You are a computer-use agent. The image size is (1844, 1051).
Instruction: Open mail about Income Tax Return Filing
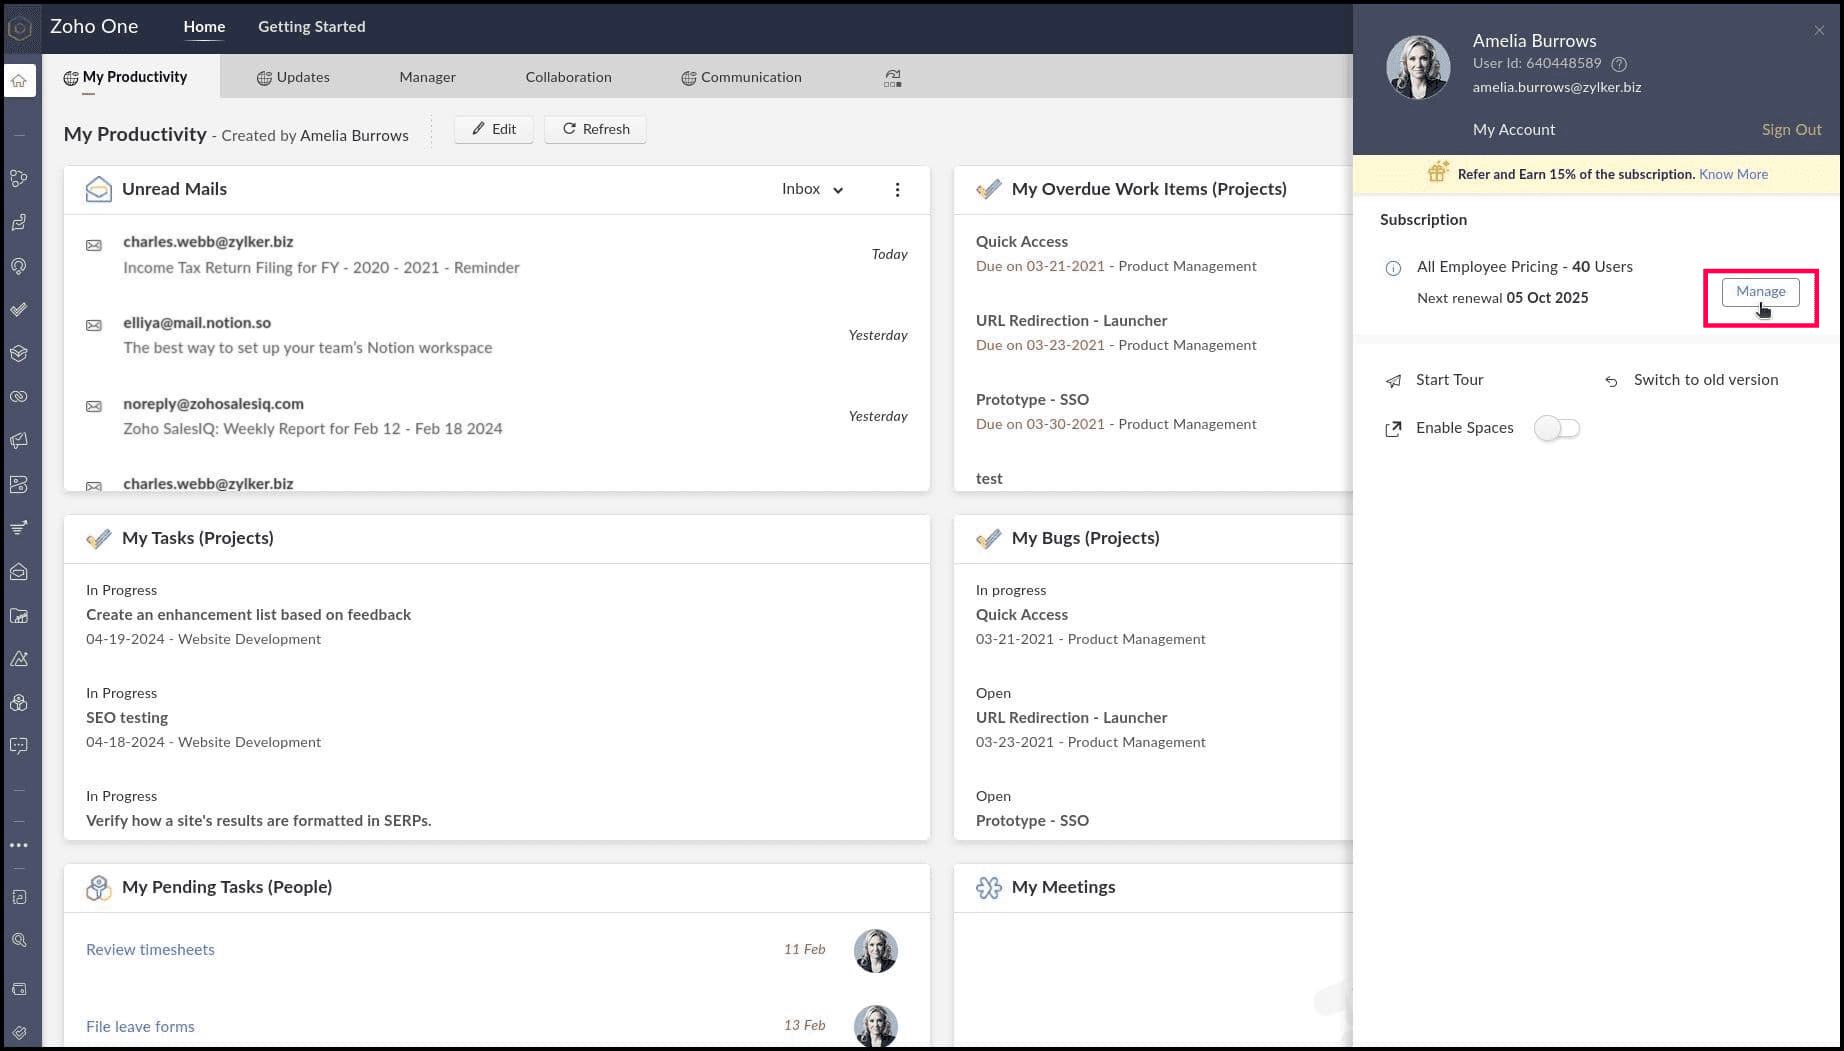coord(497,255)
